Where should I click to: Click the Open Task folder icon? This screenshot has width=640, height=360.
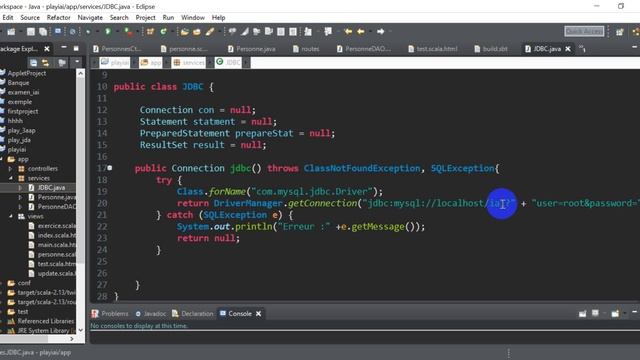(197, 31)
